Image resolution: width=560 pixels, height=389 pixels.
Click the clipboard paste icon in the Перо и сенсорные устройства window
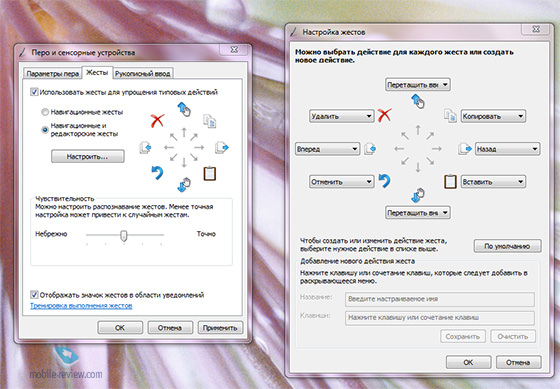click(x=210, y=174)
